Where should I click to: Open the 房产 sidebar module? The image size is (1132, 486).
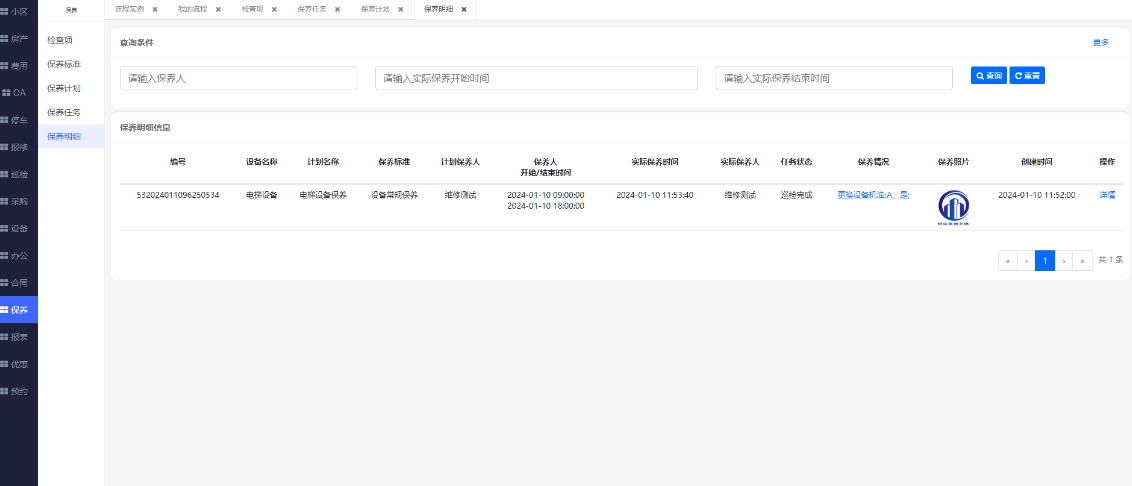18,39
